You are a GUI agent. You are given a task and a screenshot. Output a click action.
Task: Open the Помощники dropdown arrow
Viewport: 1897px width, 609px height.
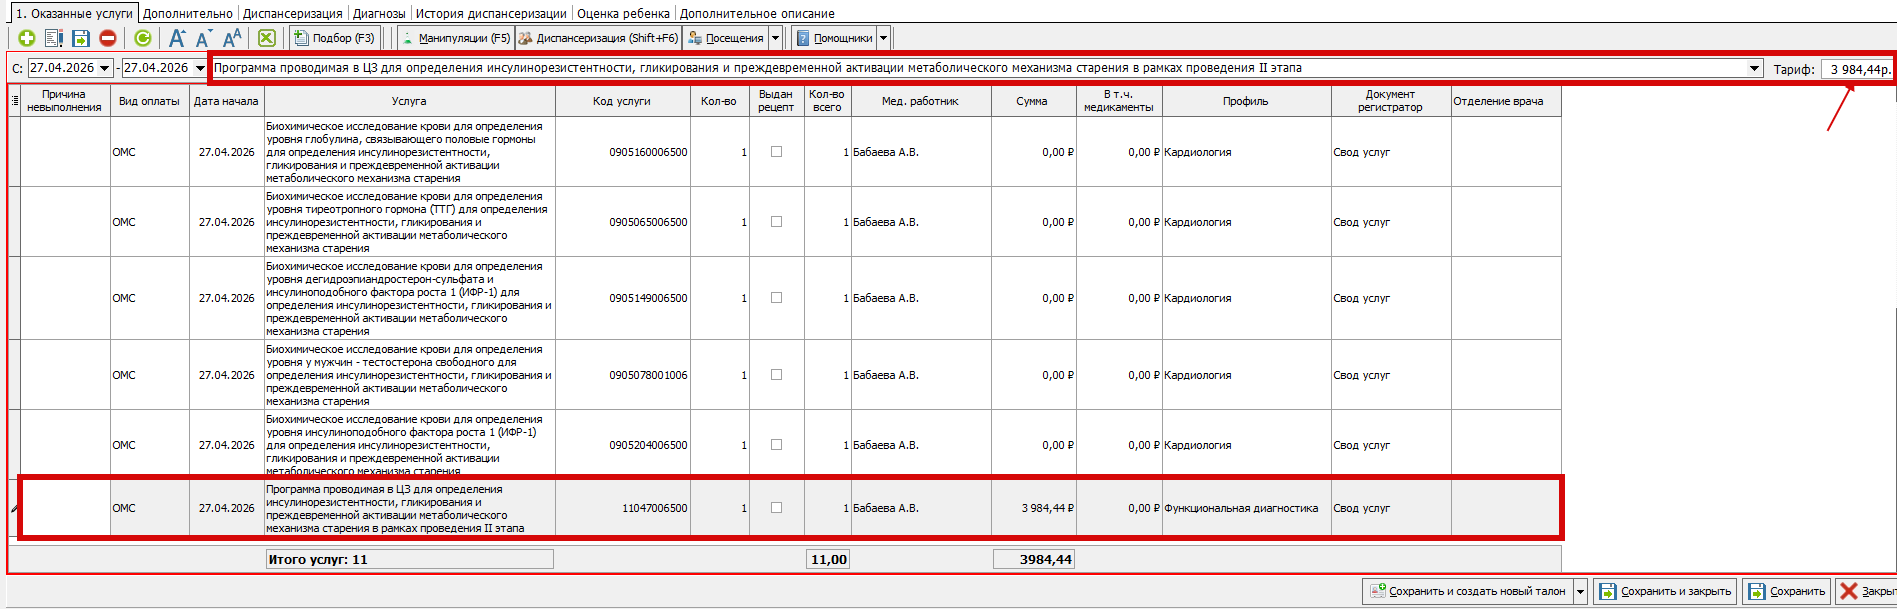click(x=883, y=38)
